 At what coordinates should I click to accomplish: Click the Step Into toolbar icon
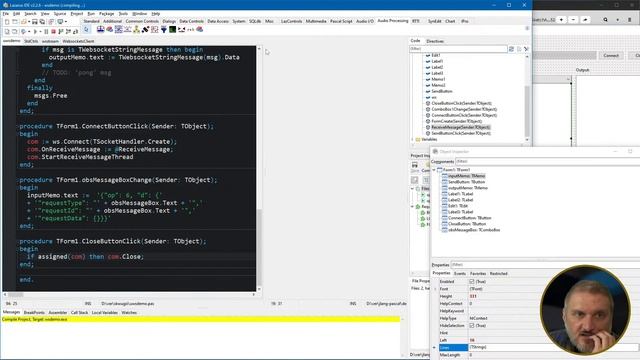60,31
